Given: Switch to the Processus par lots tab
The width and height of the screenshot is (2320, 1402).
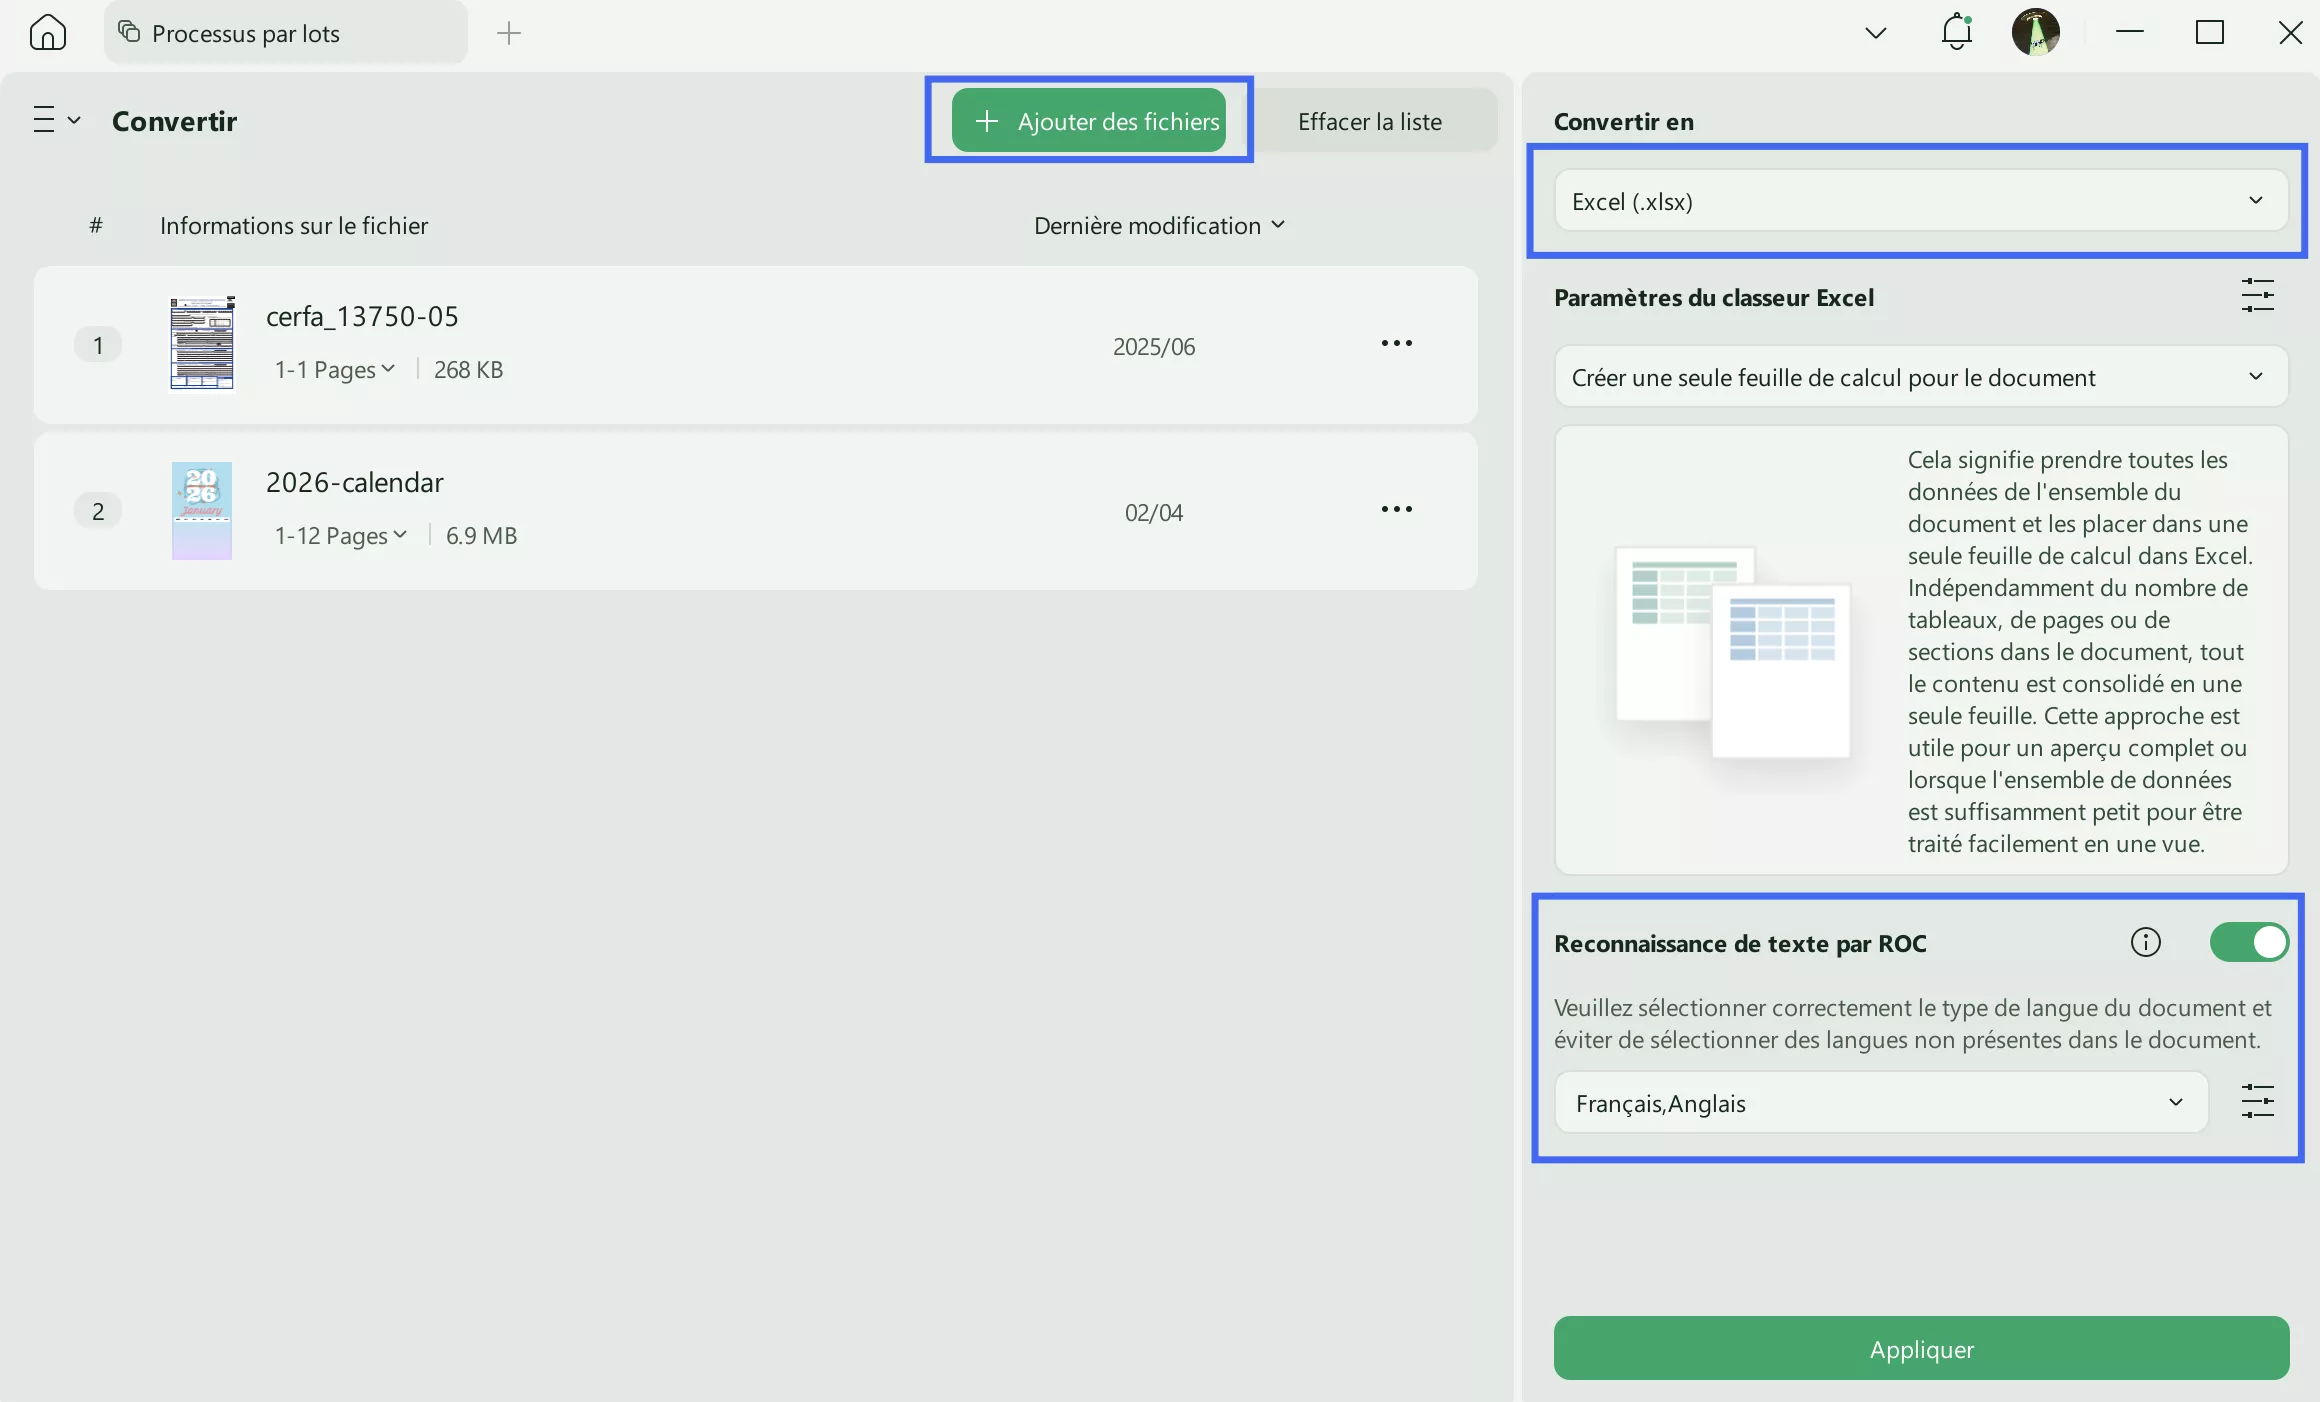Looking at the screenshot, I should pos(245,32).
